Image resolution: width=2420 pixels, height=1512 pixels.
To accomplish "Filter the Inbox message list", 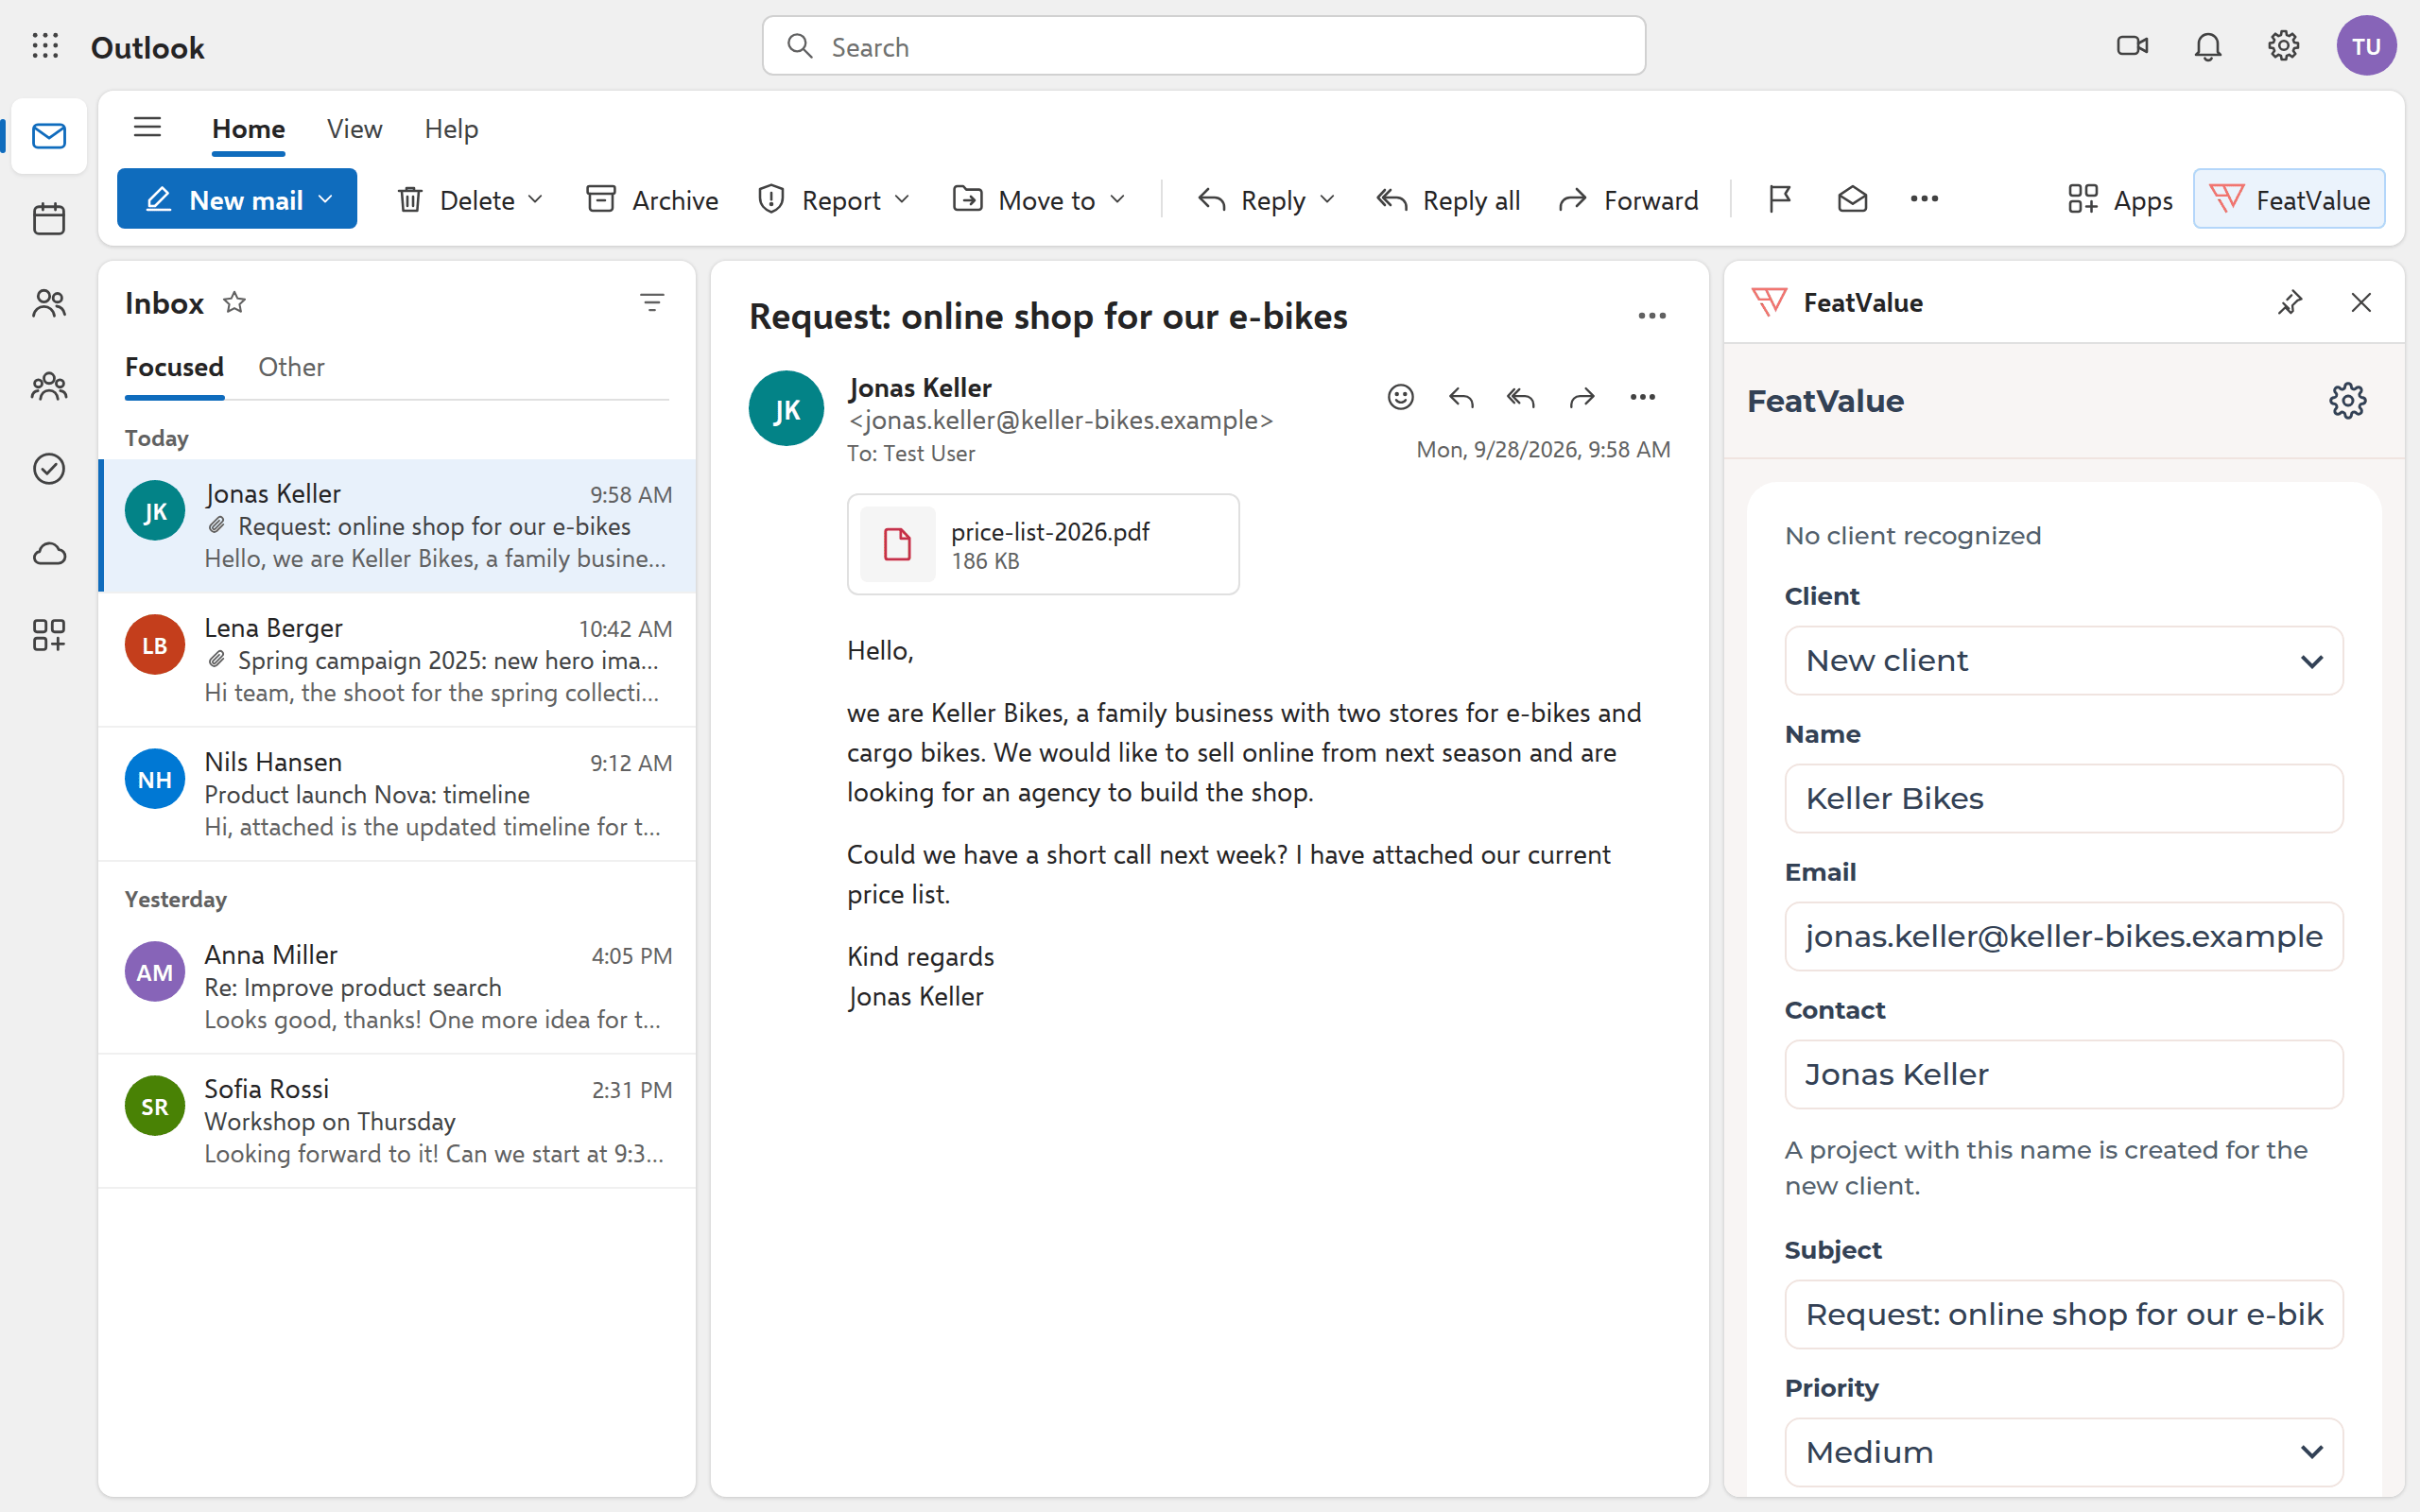I will (652, 302).
